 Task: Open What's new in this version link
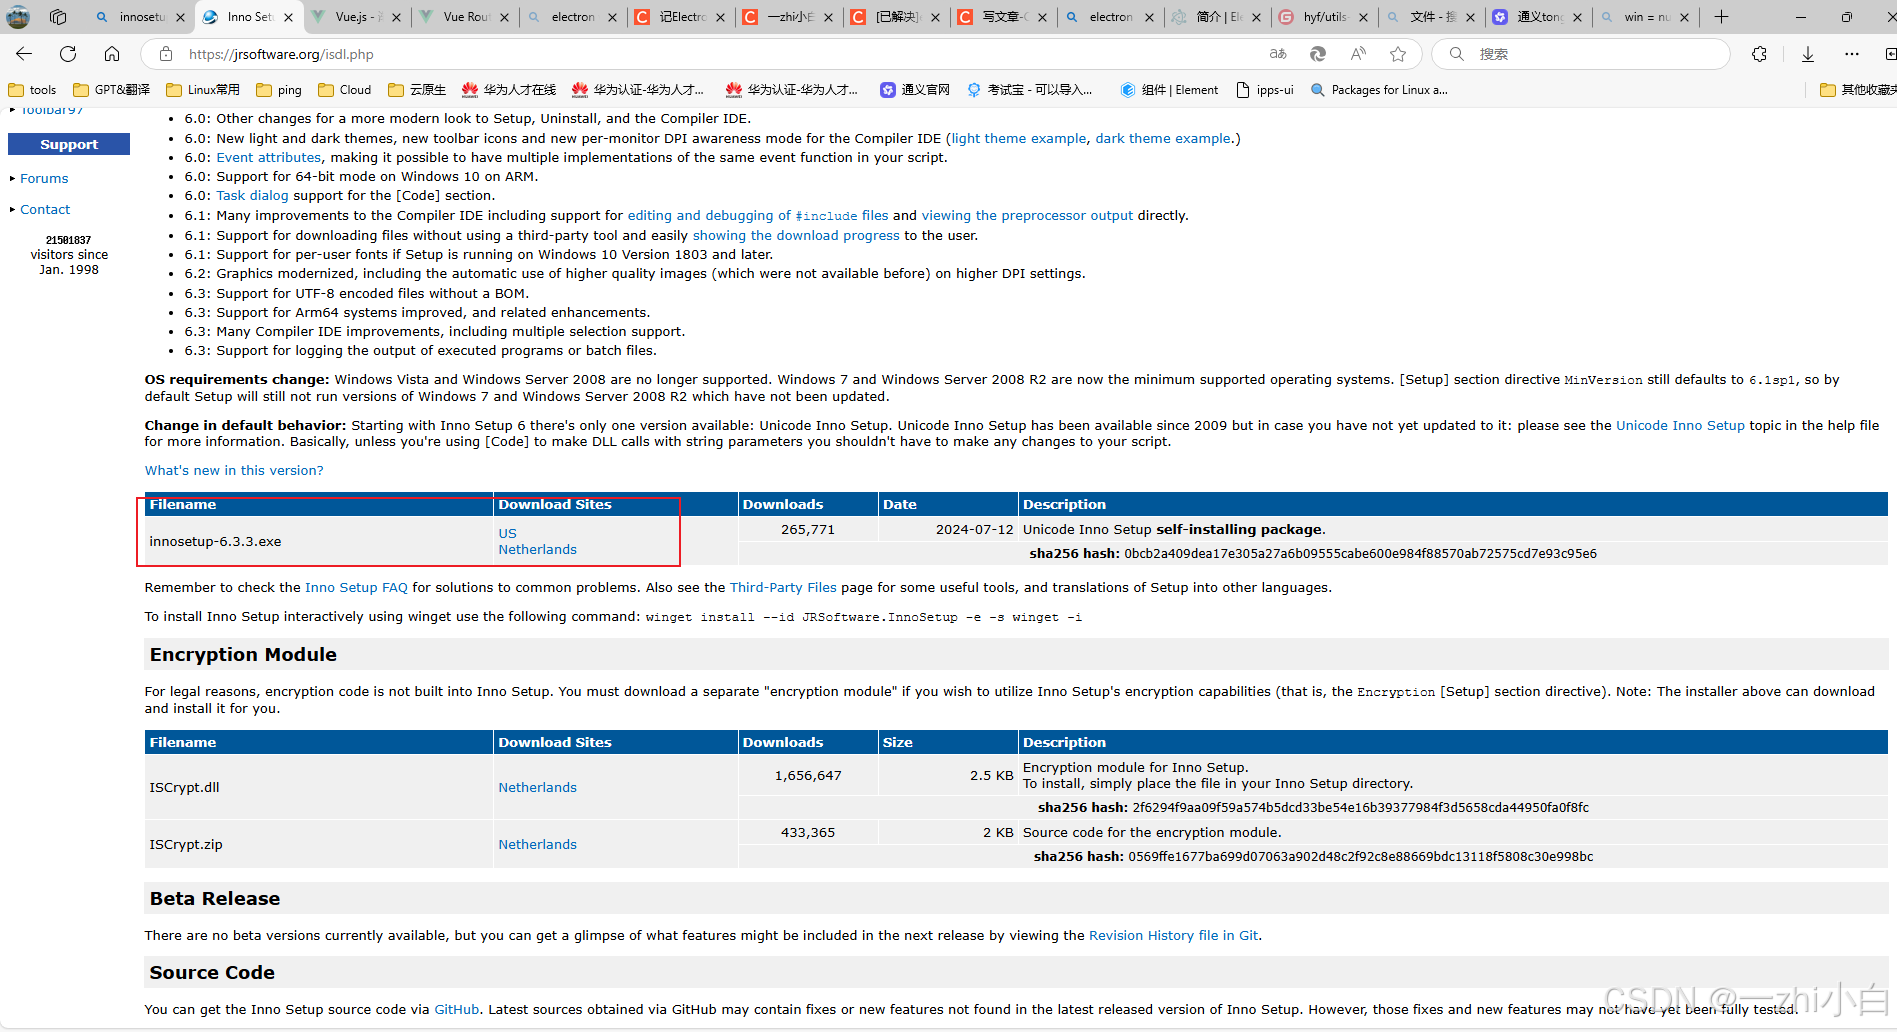234,471
